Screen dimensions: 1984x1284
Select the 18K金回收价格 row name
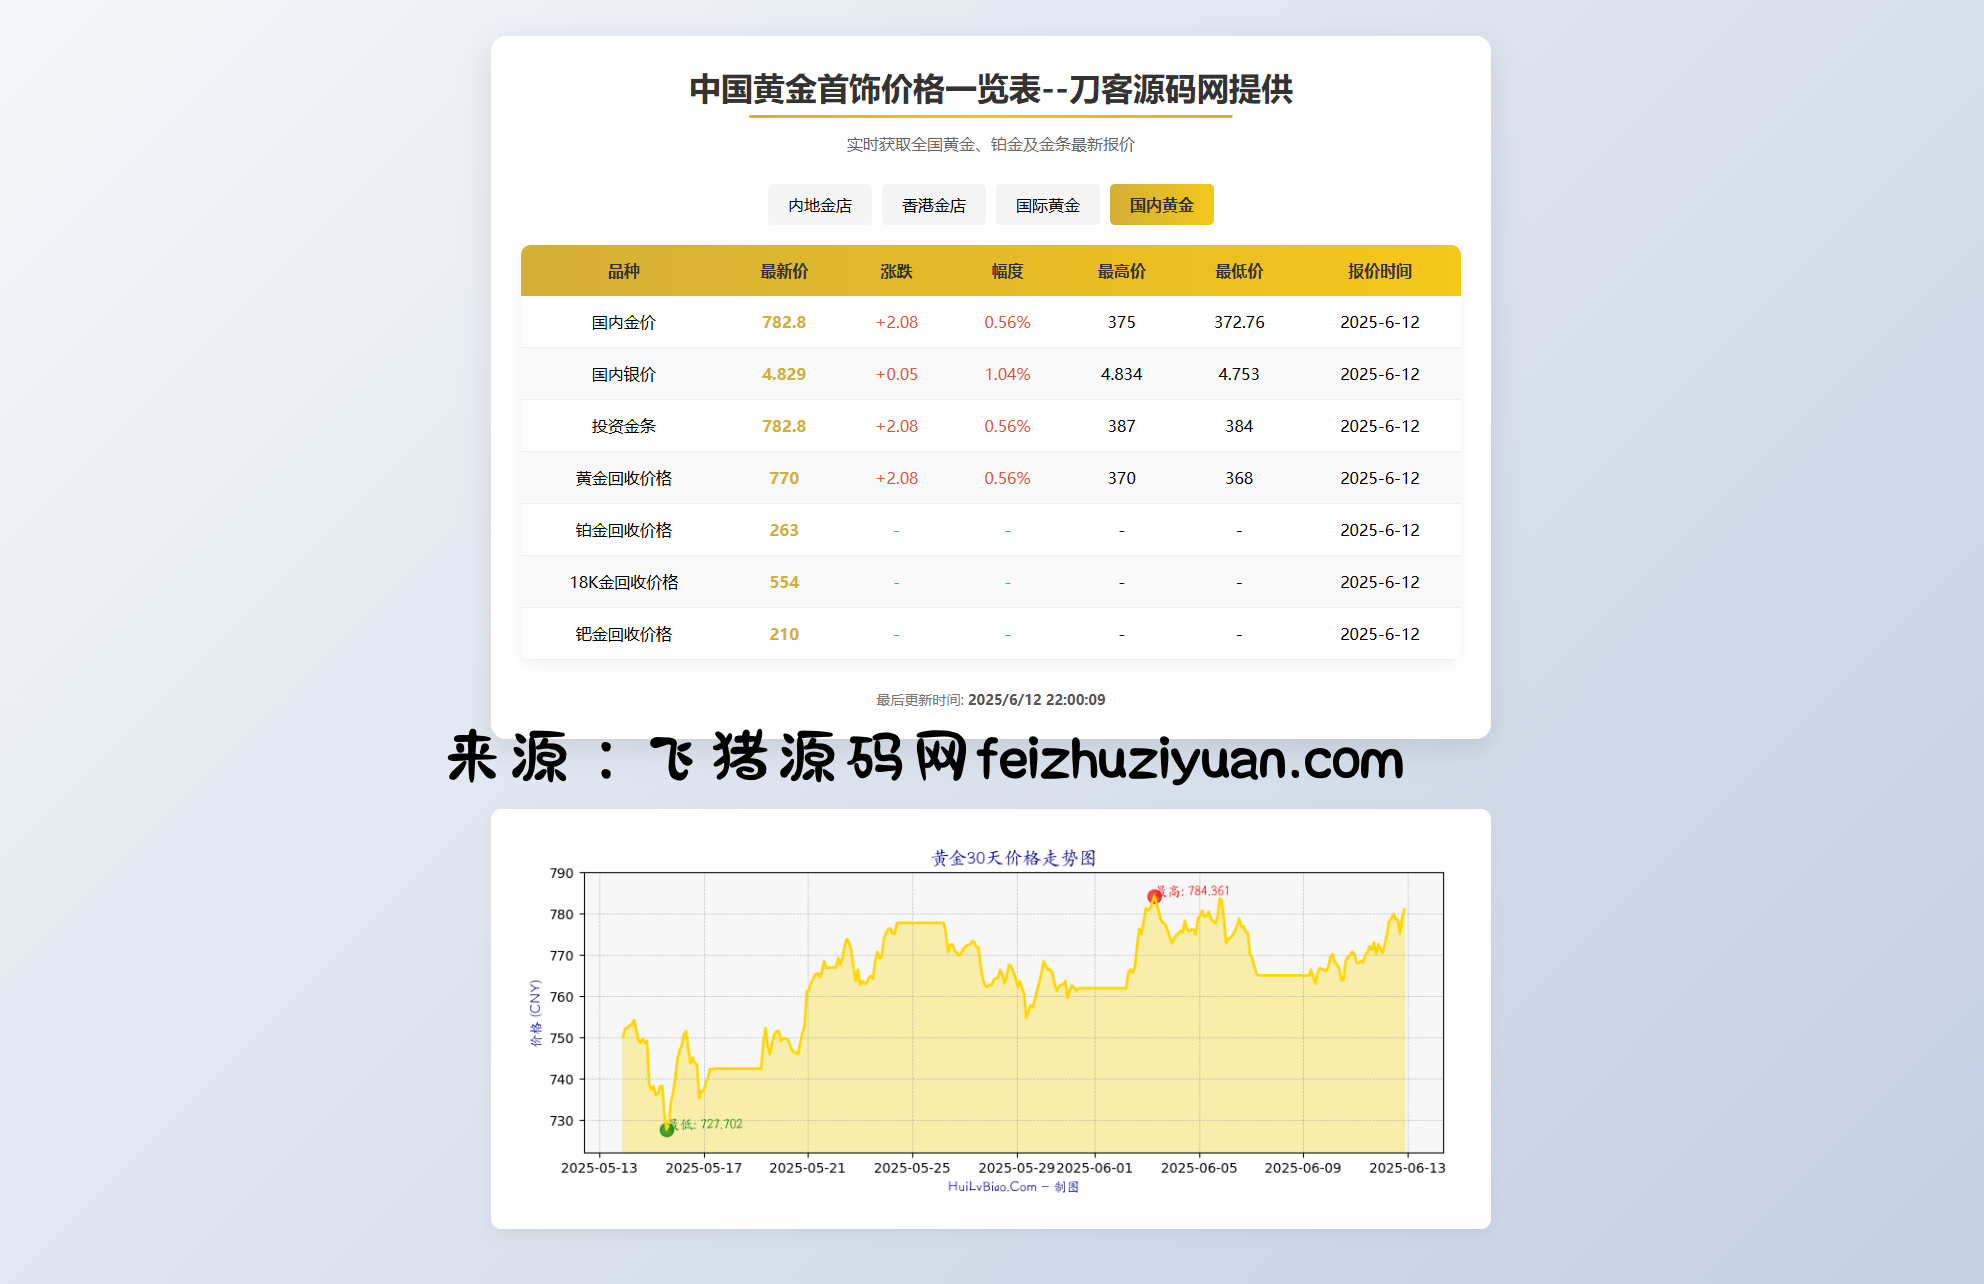click(x=623, y=582)
